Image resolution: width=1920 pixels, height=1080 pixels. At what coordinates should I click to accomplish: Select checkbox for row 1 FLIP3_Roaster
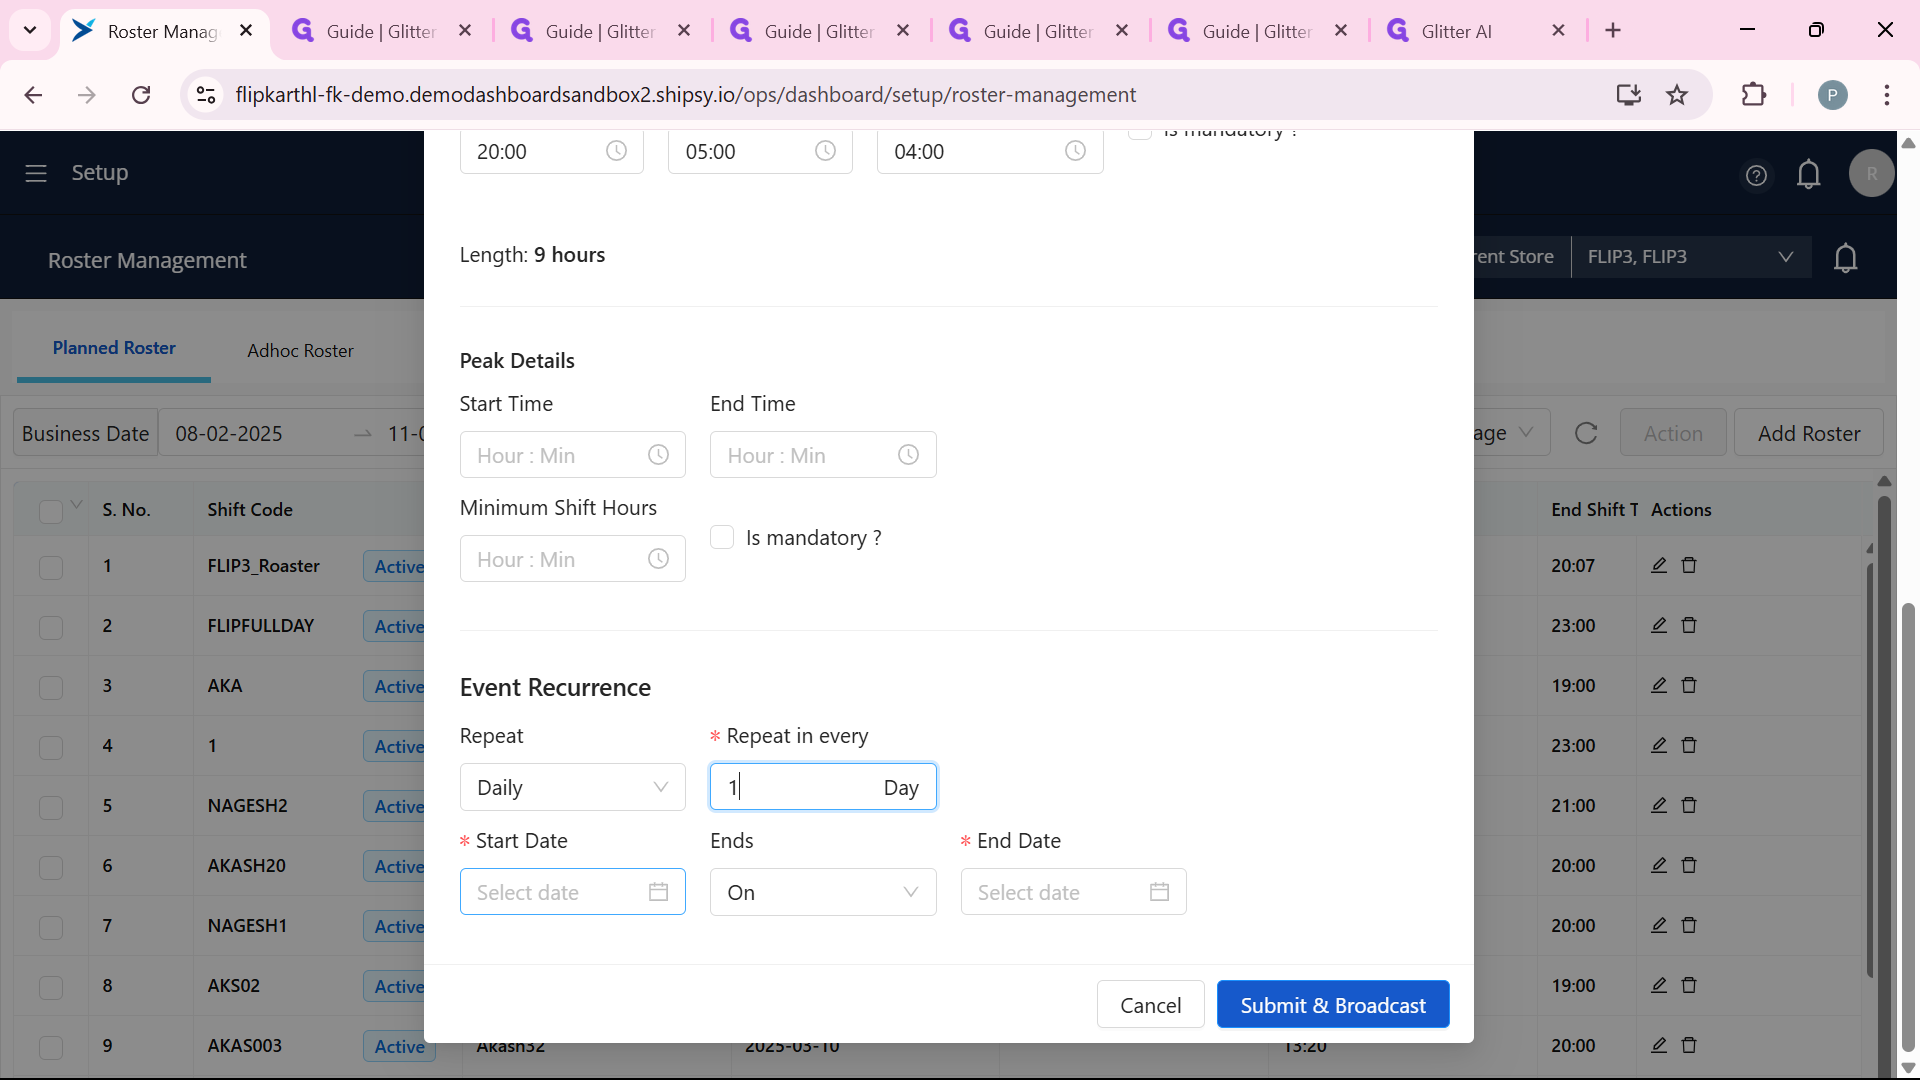(x=51, y=567)
